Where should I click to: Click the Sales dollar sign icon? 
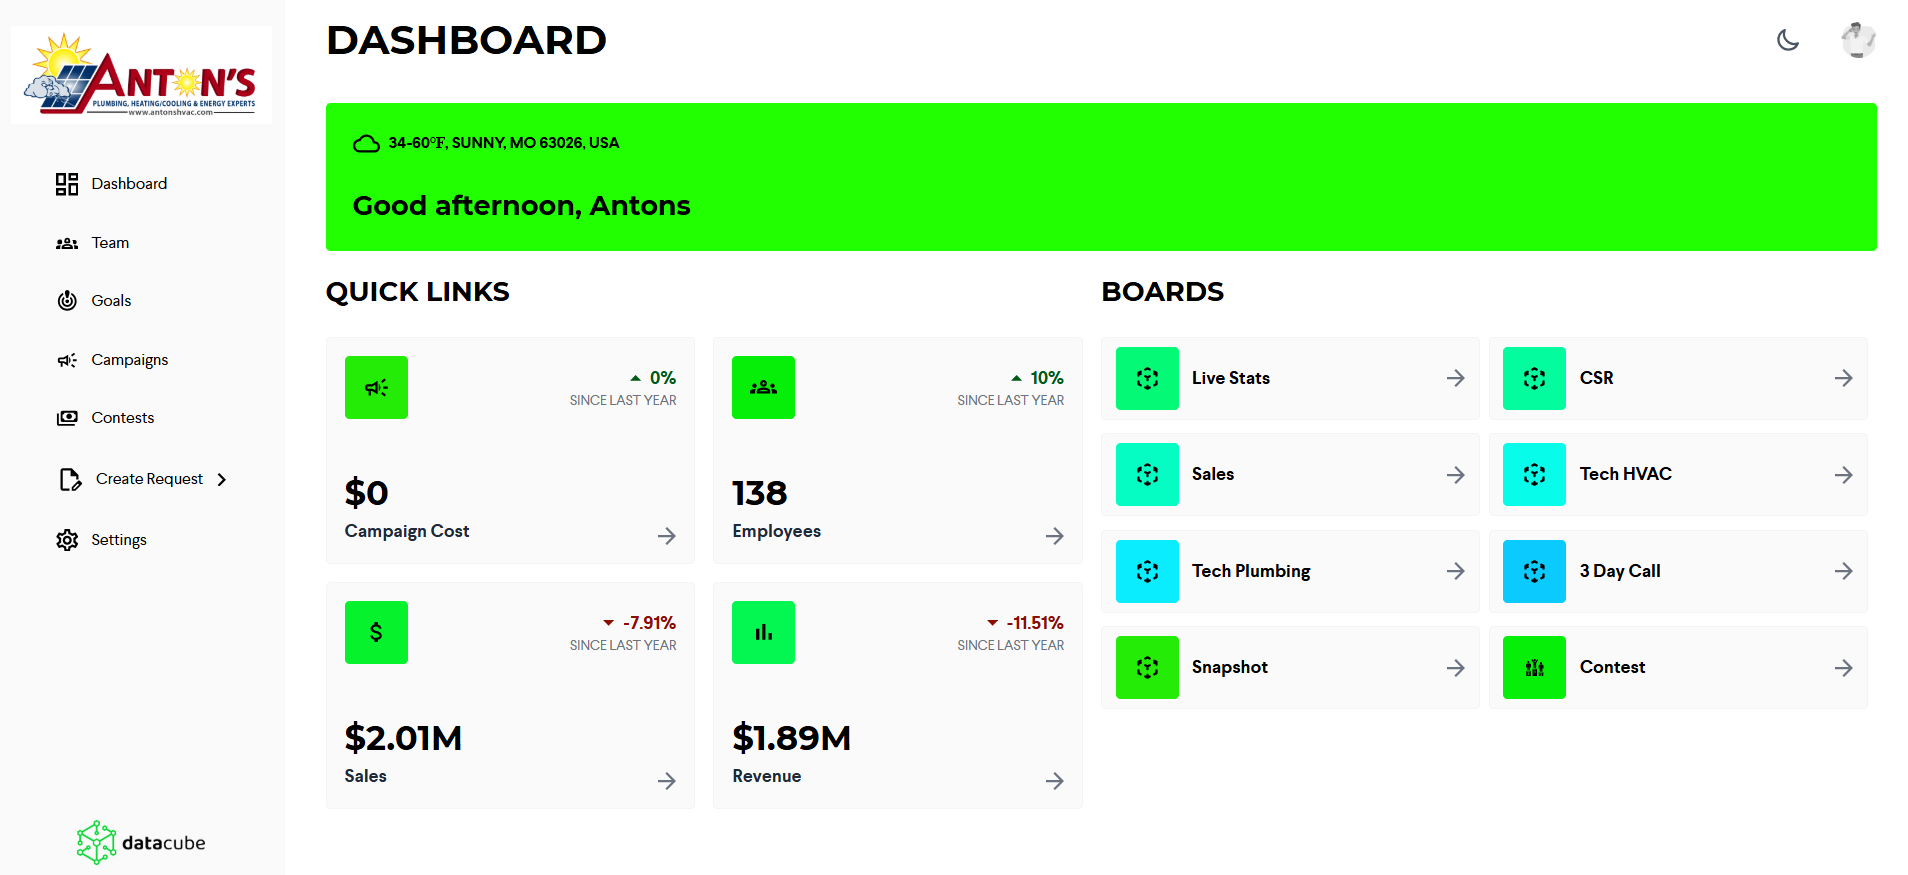pyautogui.click(x=376, y=632)
